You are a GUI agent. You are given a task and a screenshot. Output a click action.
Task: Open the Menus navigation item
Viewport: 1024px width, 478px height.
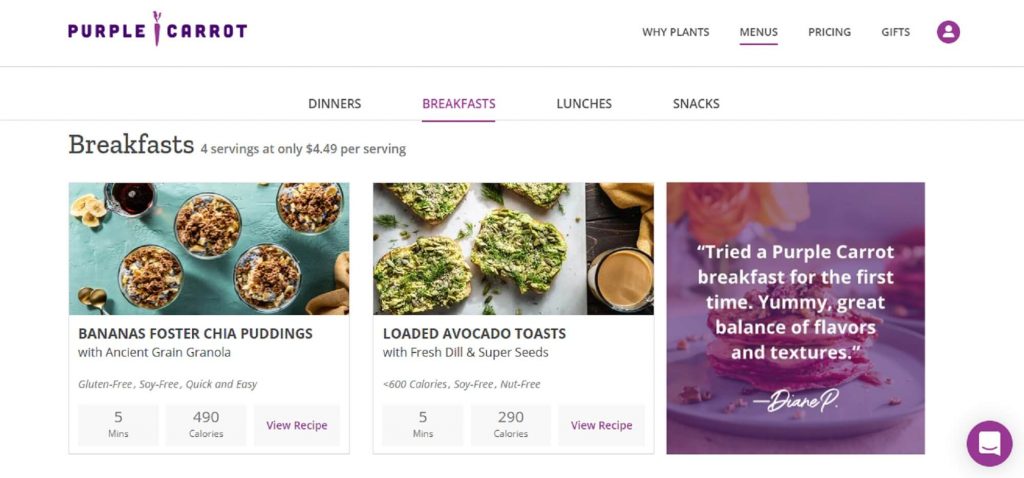(x=758, y=32)
